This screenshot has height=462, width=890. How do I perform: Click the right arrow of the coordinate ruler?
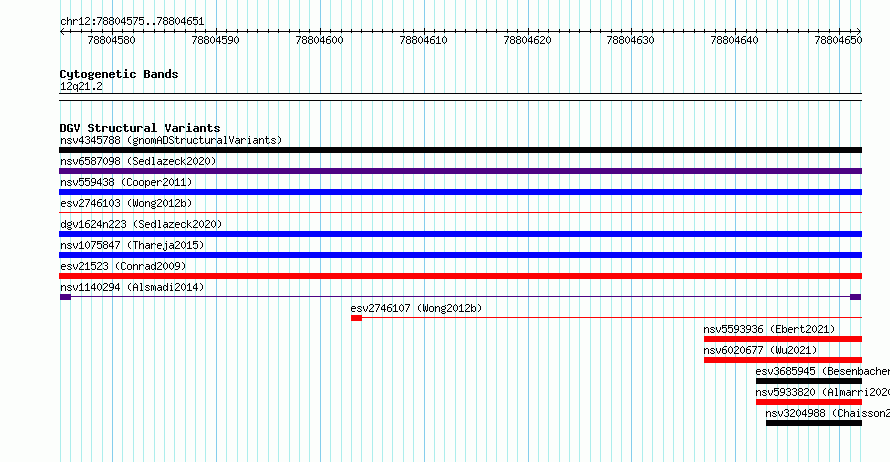point(859,32)
